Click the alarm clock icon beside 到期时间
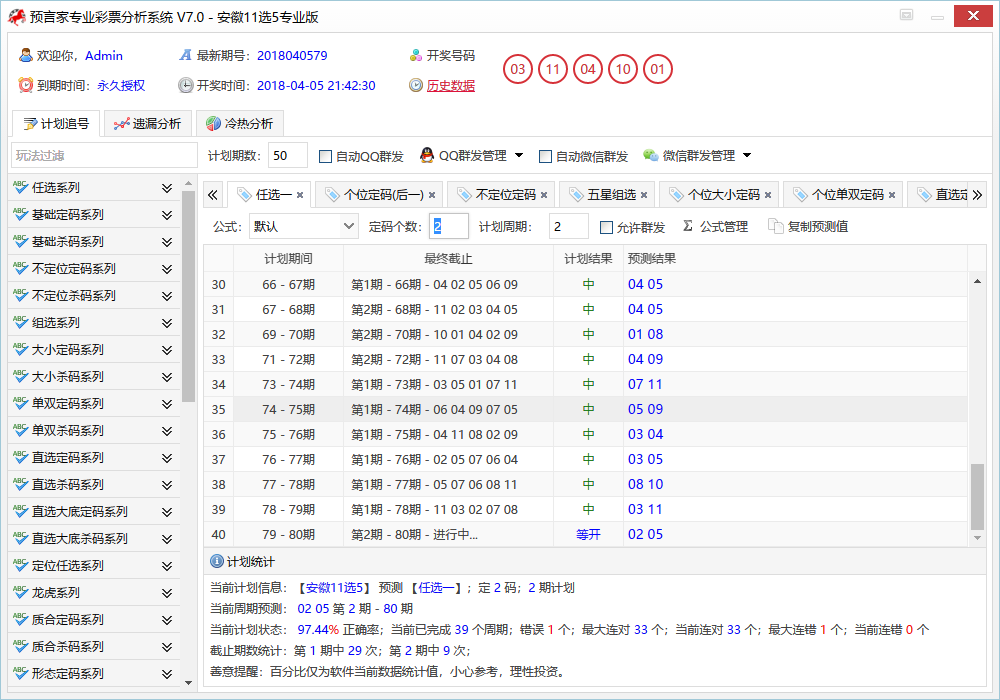This screenshot has width=1000, height=700. pyautogui.click(x=26, y=85)
